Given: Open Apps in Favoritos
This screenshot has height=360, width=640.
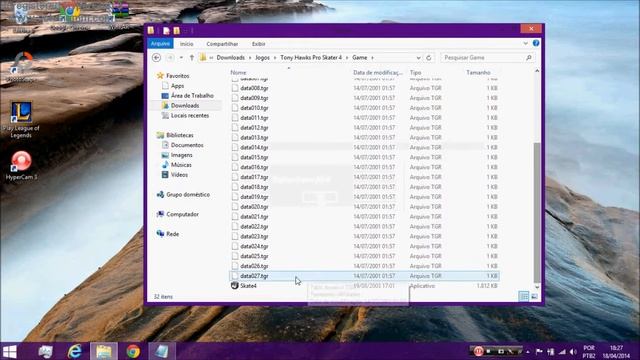Looking at the screenshot, I should pyautogui.click(x=177, y=86).
